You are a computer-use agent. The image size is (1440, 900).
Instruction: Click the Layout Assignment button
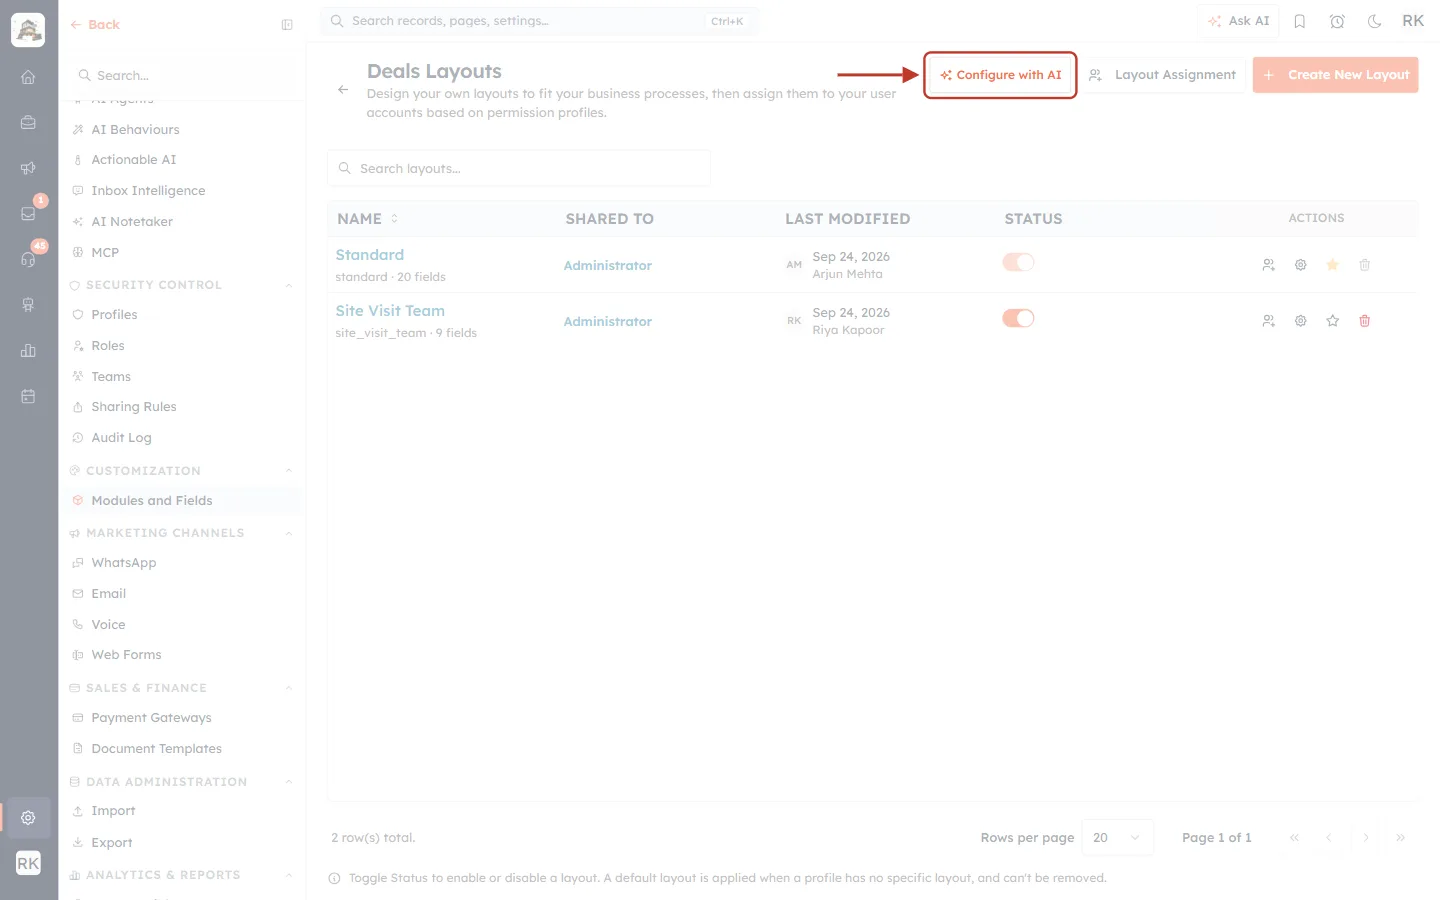point(1163,75)
